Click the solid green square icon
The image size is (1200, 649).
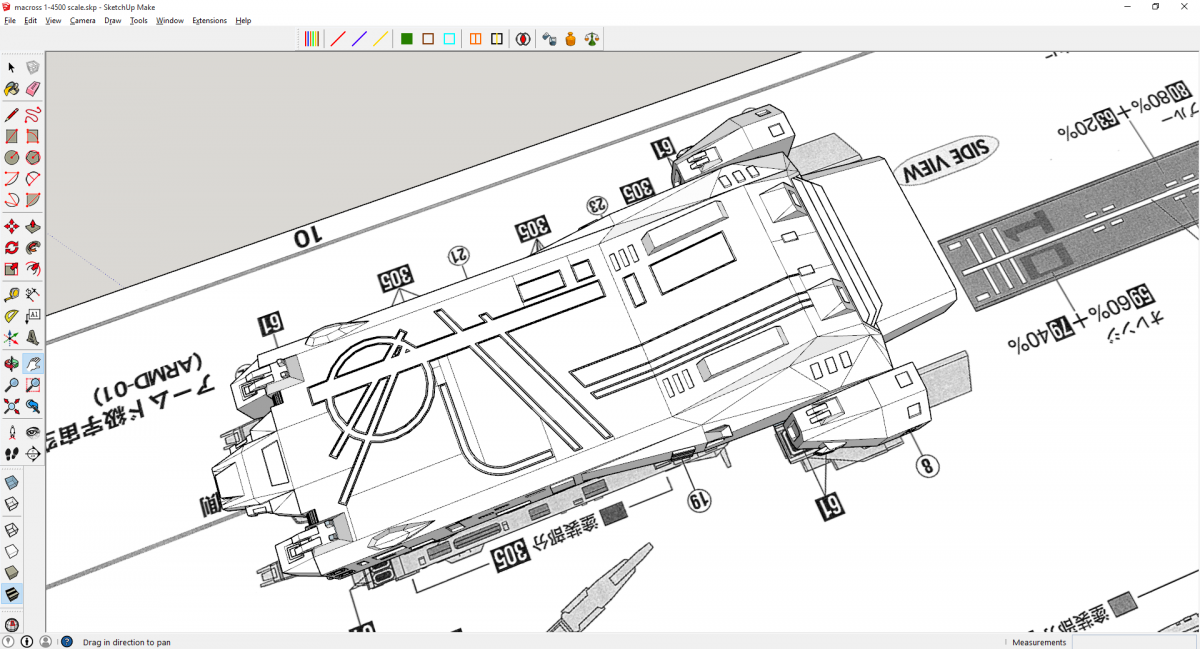click(407, 39)
